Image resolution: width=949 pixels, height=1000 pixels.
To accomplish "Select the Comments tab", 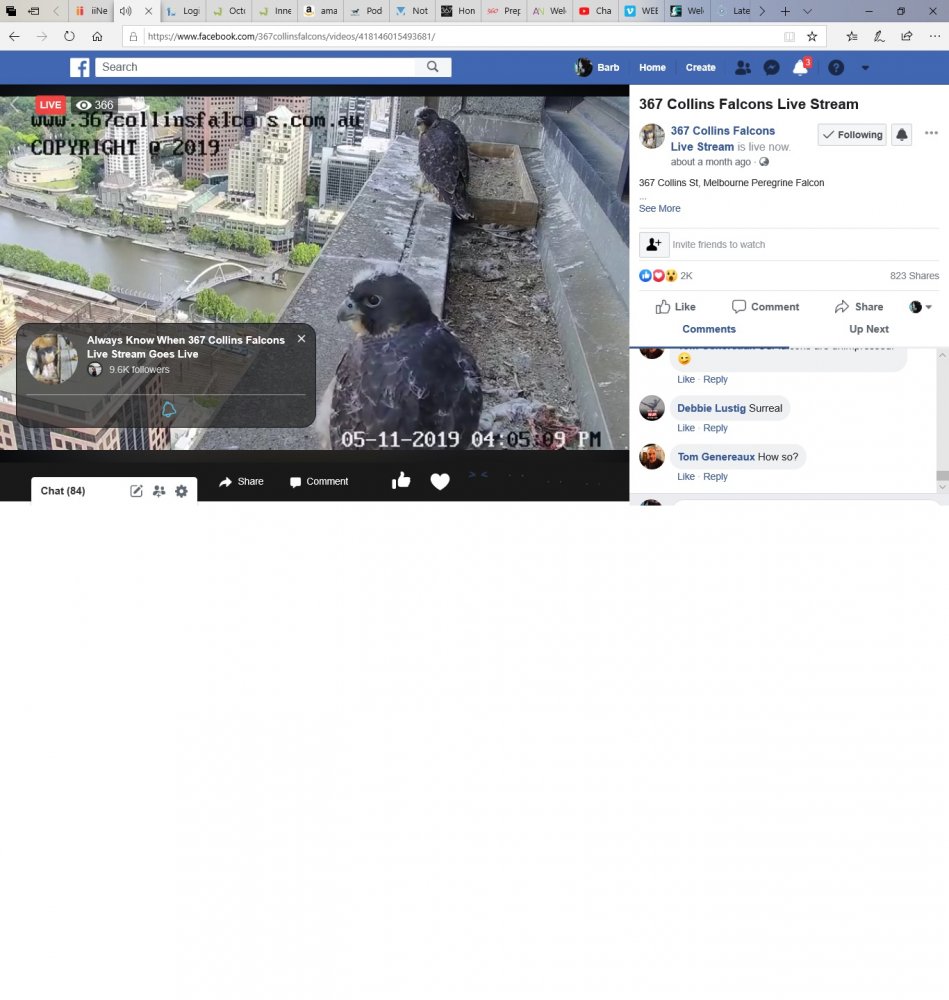I will pyautogui.click(x=708, y=329).
